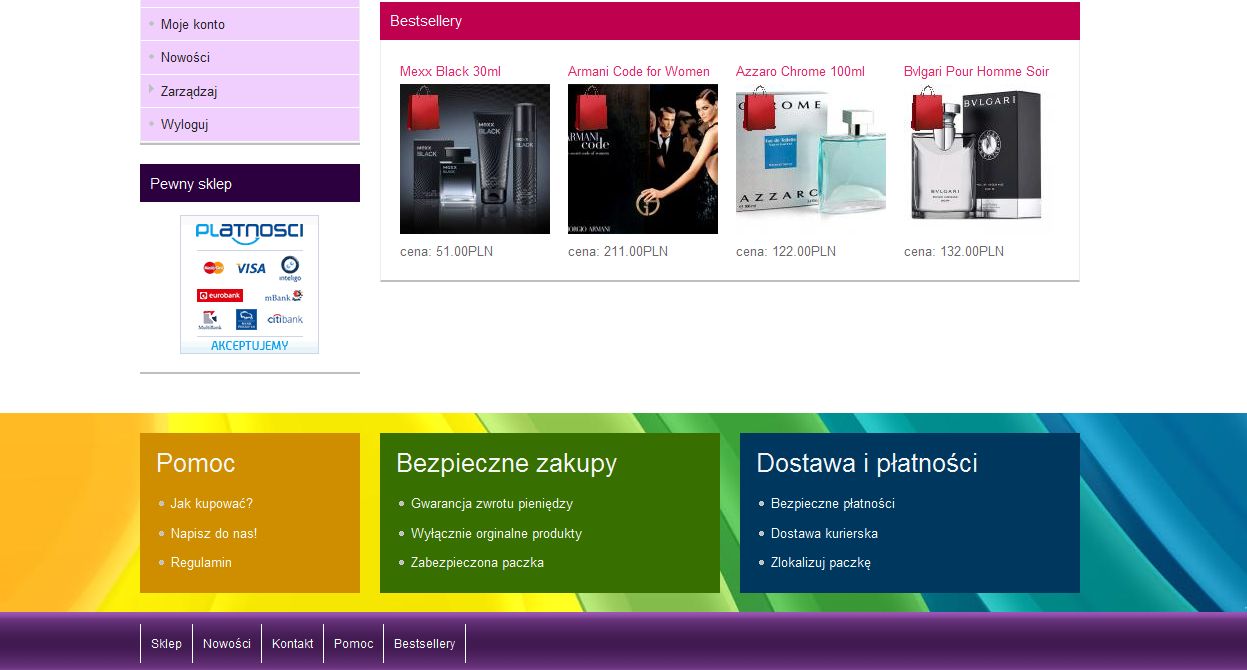Go to Nowości in sidebar menu
Screen dimensions: 1247x670
(185, 58)
